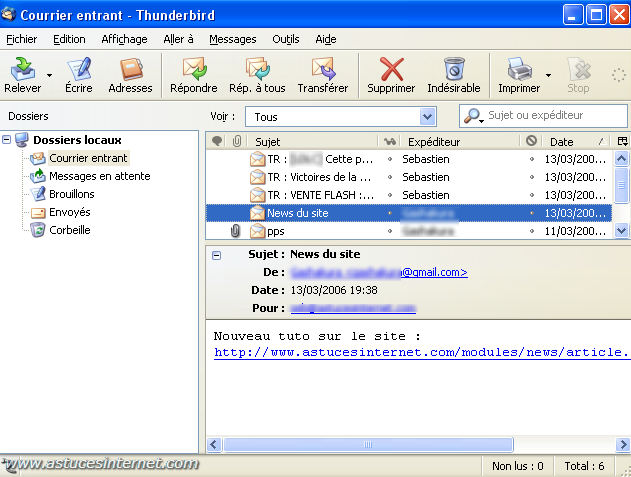Toggle read status of VENTE FLASH message
Viewport: 631px width, 477px height.
pyautogui.click(x=390, y=195)
